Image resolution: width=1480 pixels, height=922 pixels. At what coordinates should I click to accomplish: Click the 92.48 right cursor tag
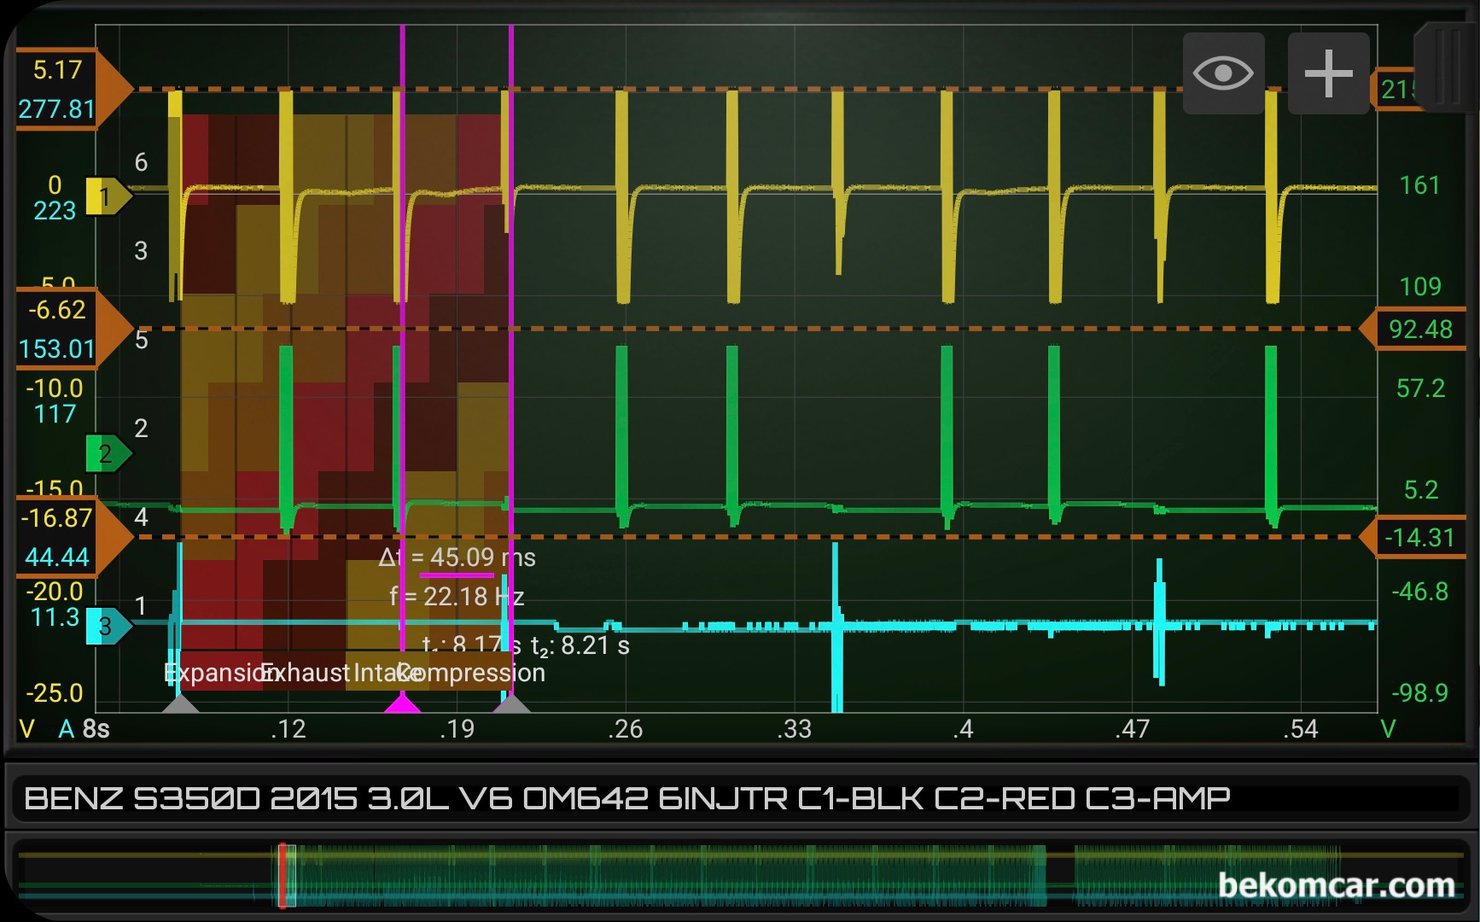(1413, 329)
